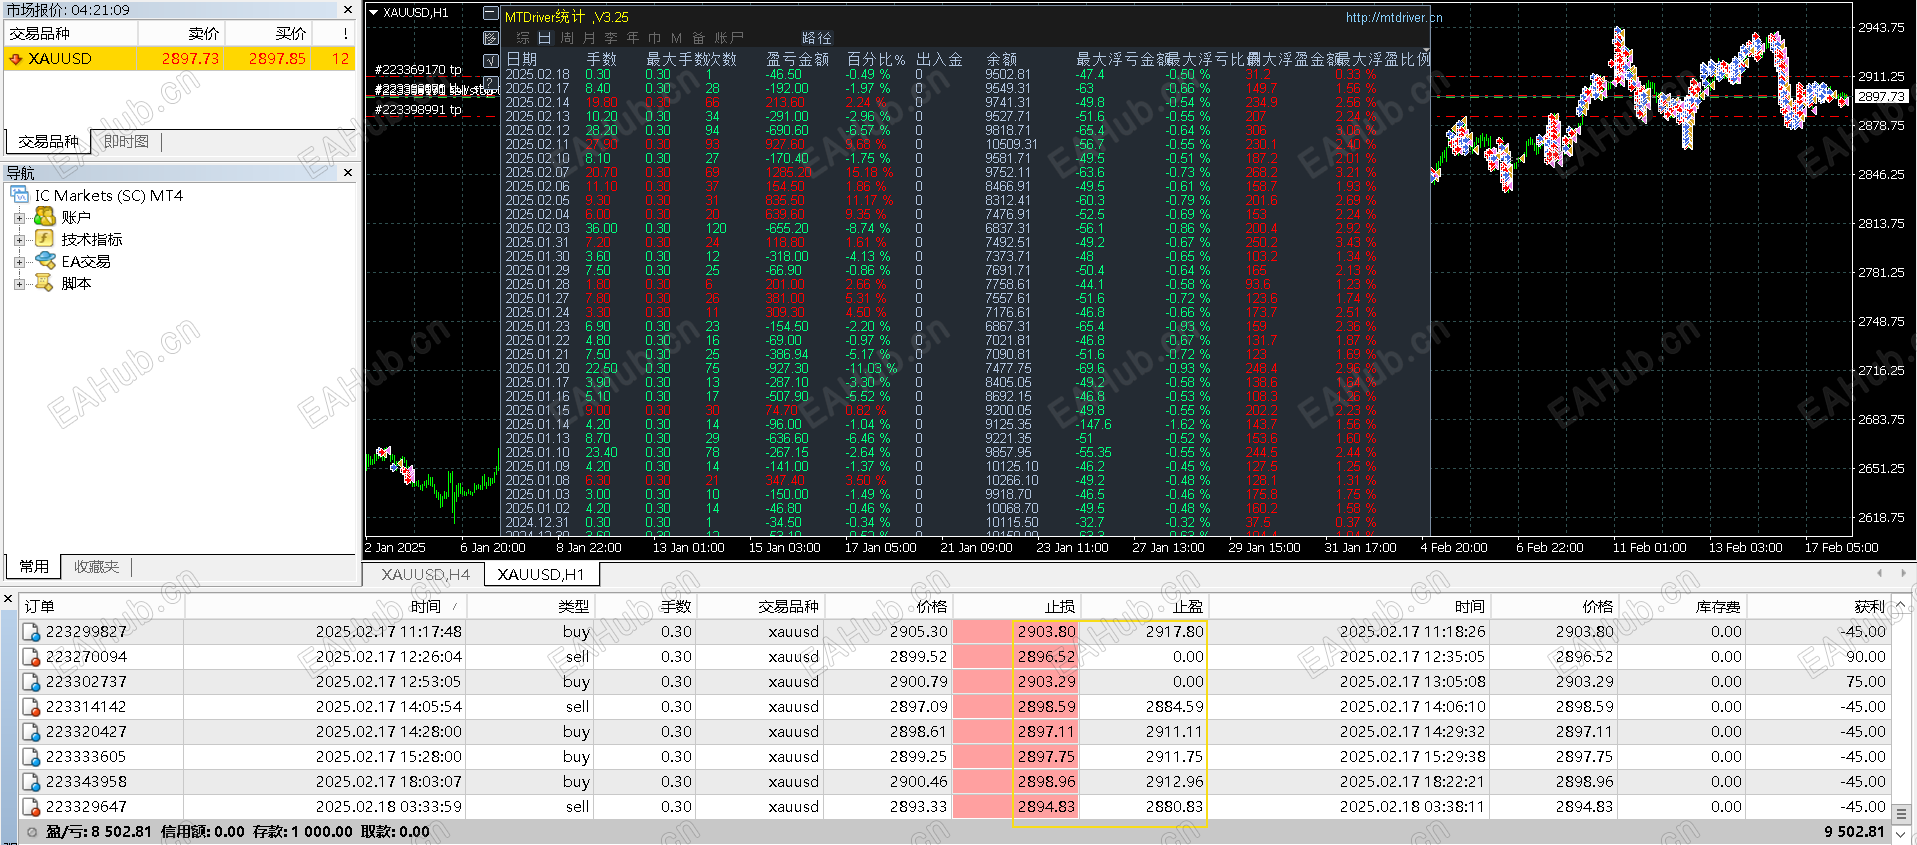Click the IC Markets (SC) MT4 tree root

click(x=109, y=195)
